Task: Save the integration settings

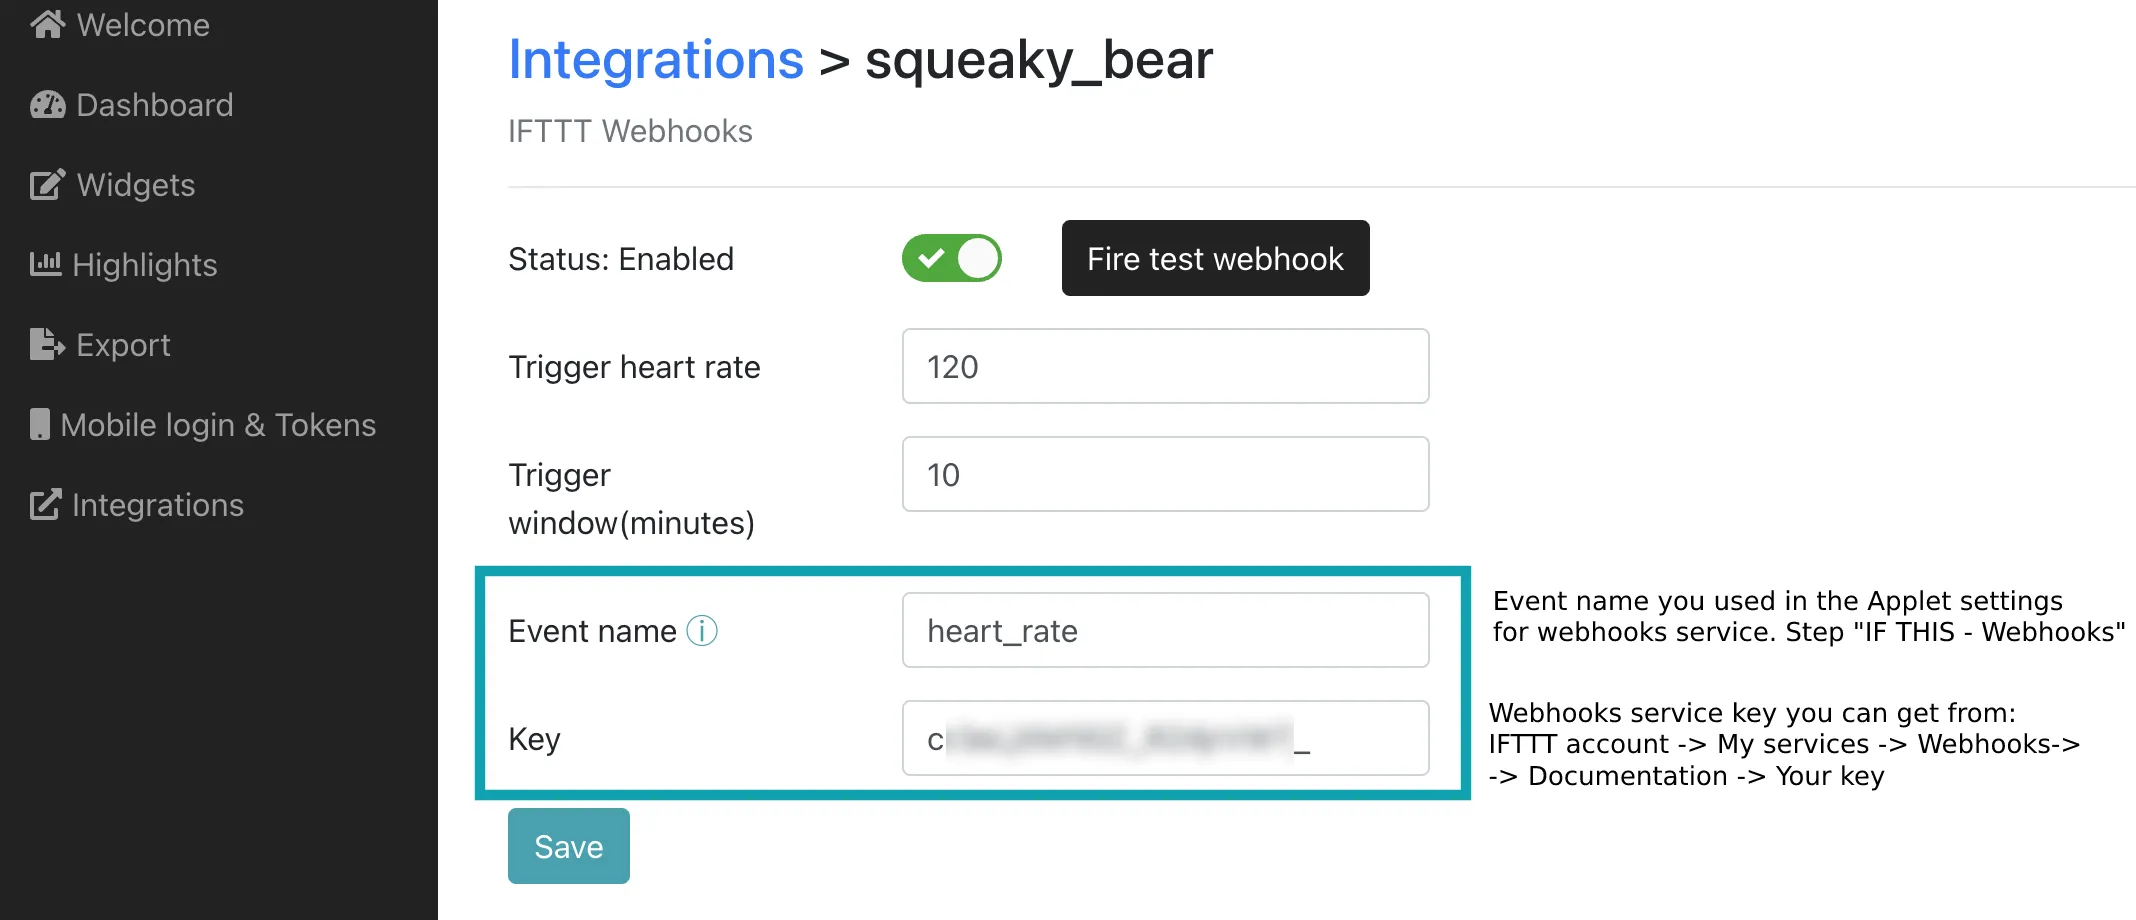Action: point(569,846)
